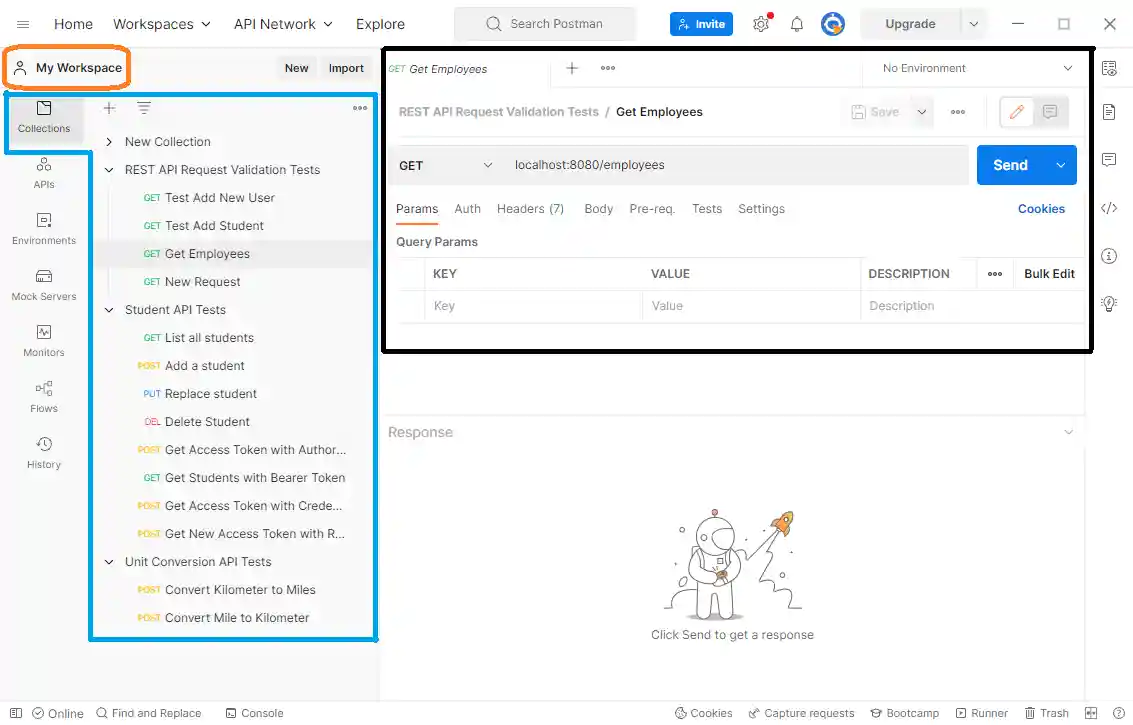Open the GET method dropdown
Viewport: 1133px width, 725px height.
tap(446, 165)
